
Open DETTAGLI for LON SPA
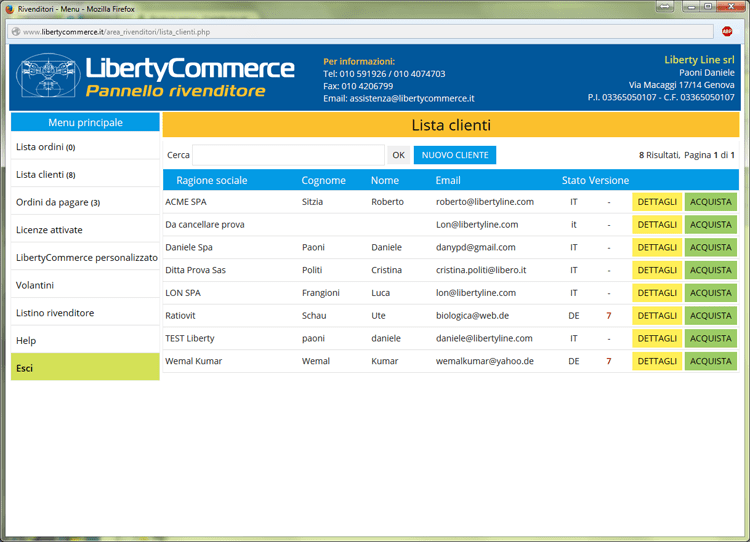tap(657, 293)
